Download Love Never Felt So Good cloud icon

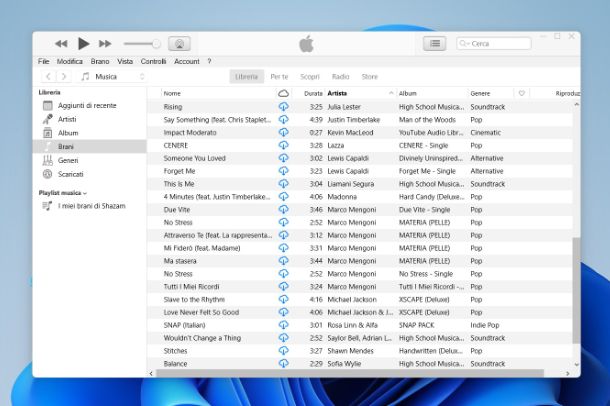pyautogui.click(x=284, y=312)
